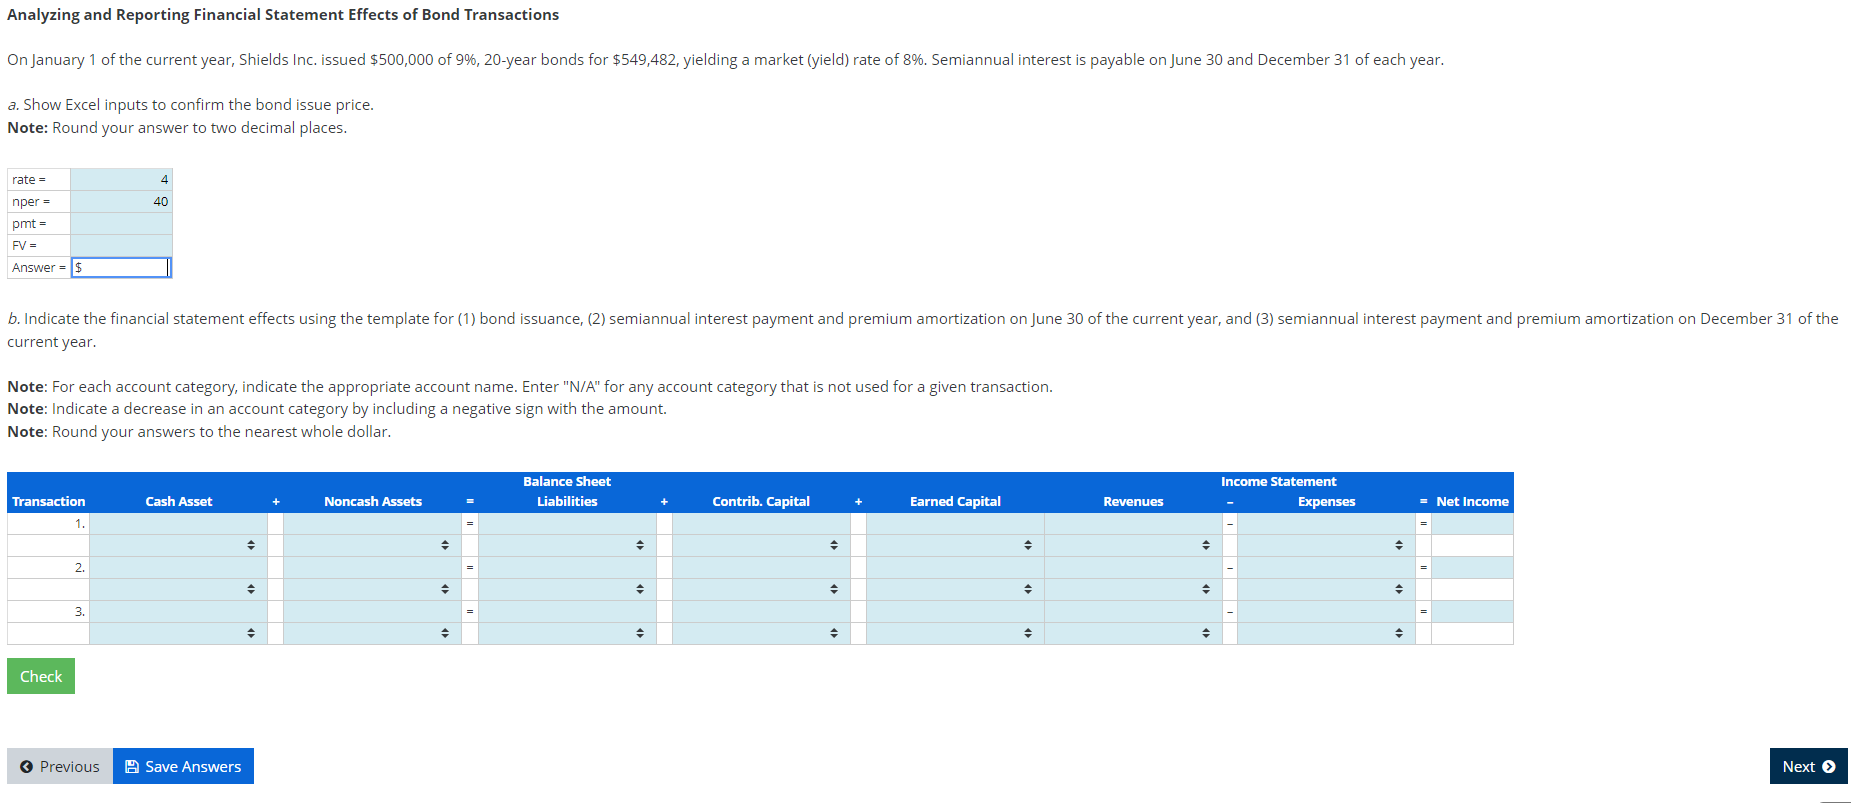Open Revenues account dropdown for transaction 2
The image size is (1851, 803).
(x=1133, y=589)
